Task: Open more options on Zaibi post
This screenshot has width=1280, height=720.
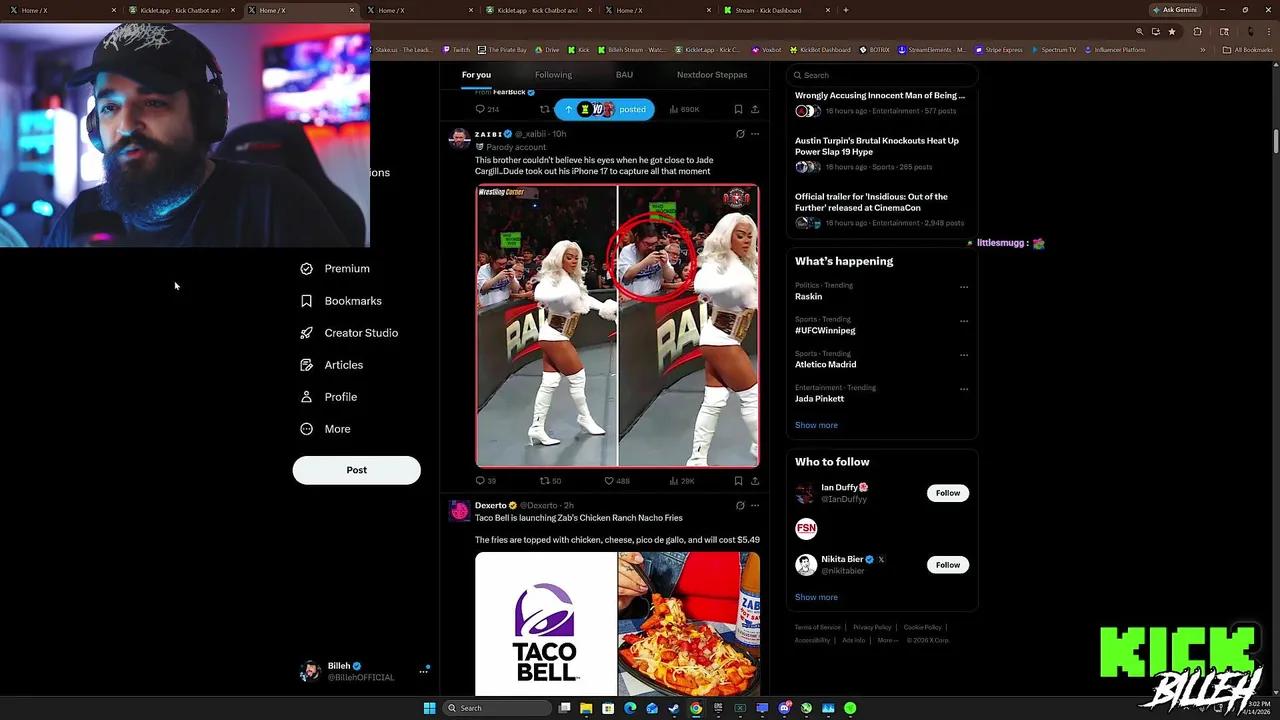Action: [x=755, y=133]
